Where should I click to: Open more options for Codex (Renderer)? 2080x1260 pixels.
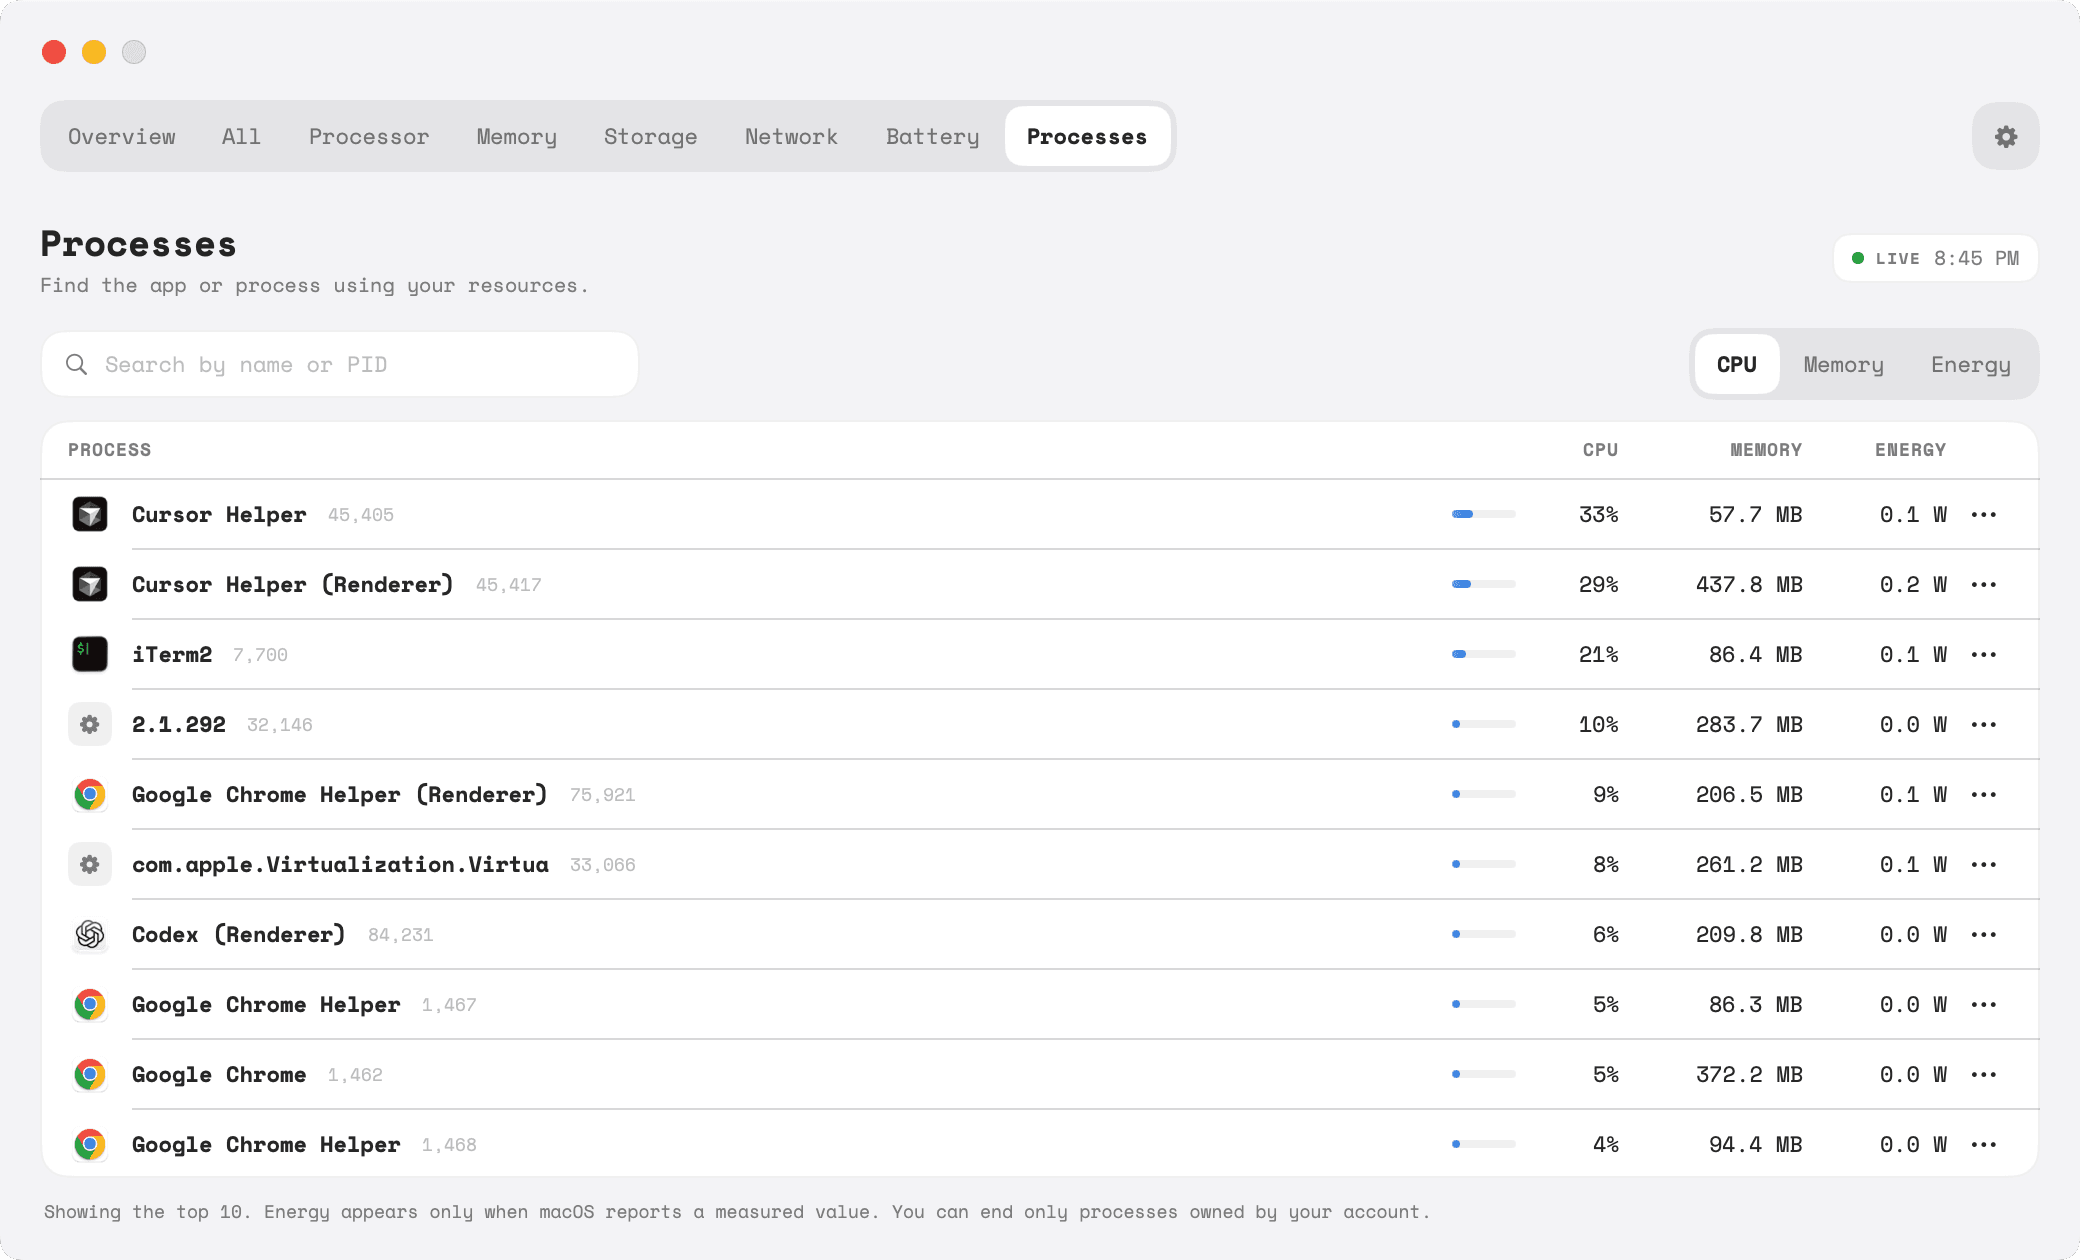click(1984, 934)
